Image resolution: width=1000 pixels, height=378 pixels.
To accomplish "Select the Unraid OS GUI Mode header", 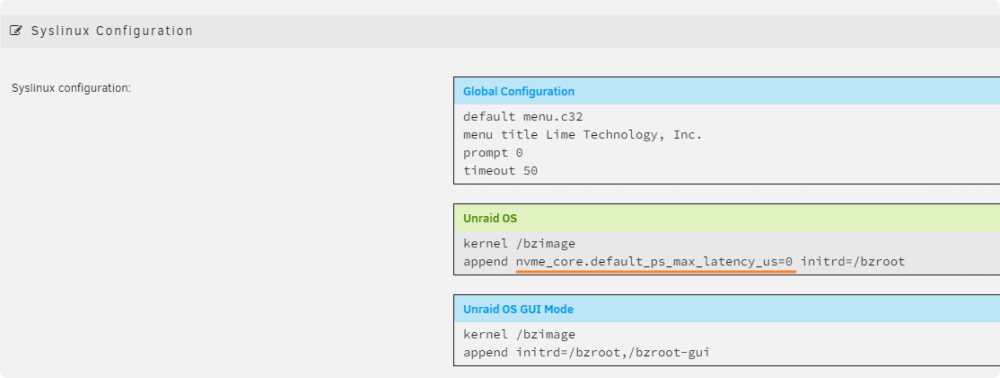I will tap(726, 309).
